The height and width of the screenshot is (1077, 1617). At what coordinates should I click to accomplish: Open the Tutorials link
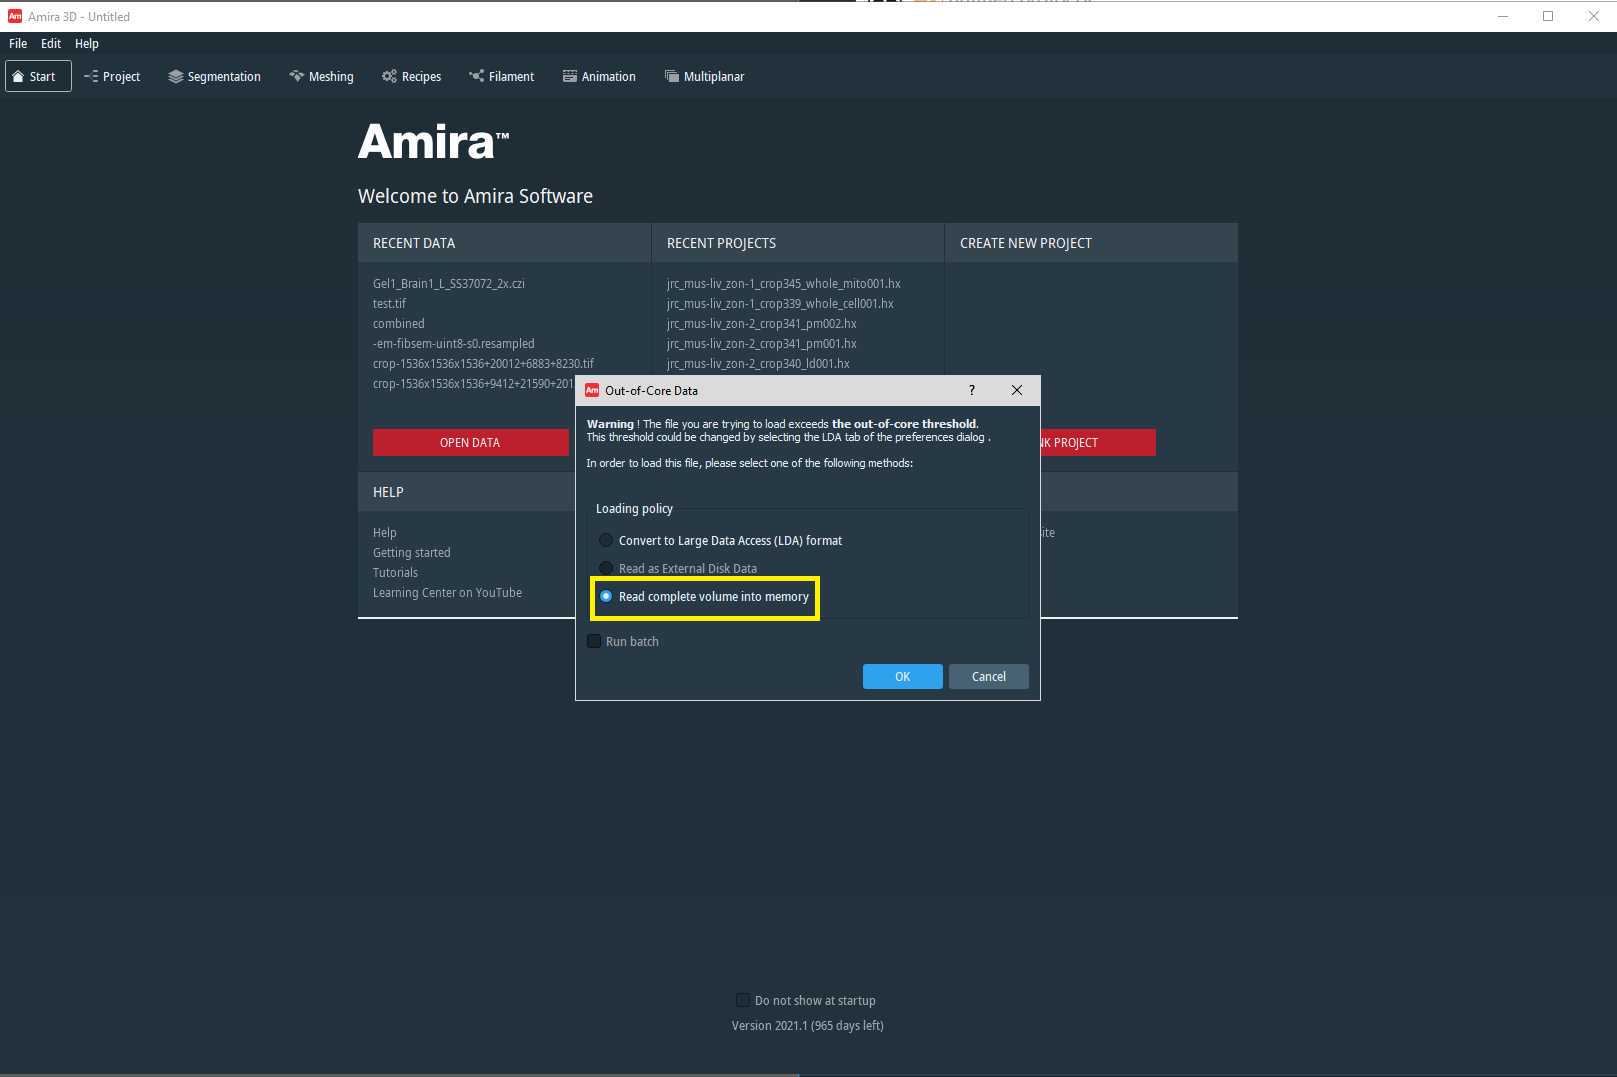pos(395,572)
